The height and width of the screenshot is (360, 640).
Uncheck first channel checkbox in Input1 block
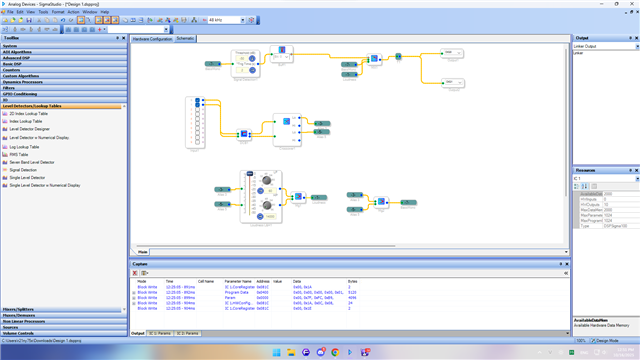[x=198, y=100]
